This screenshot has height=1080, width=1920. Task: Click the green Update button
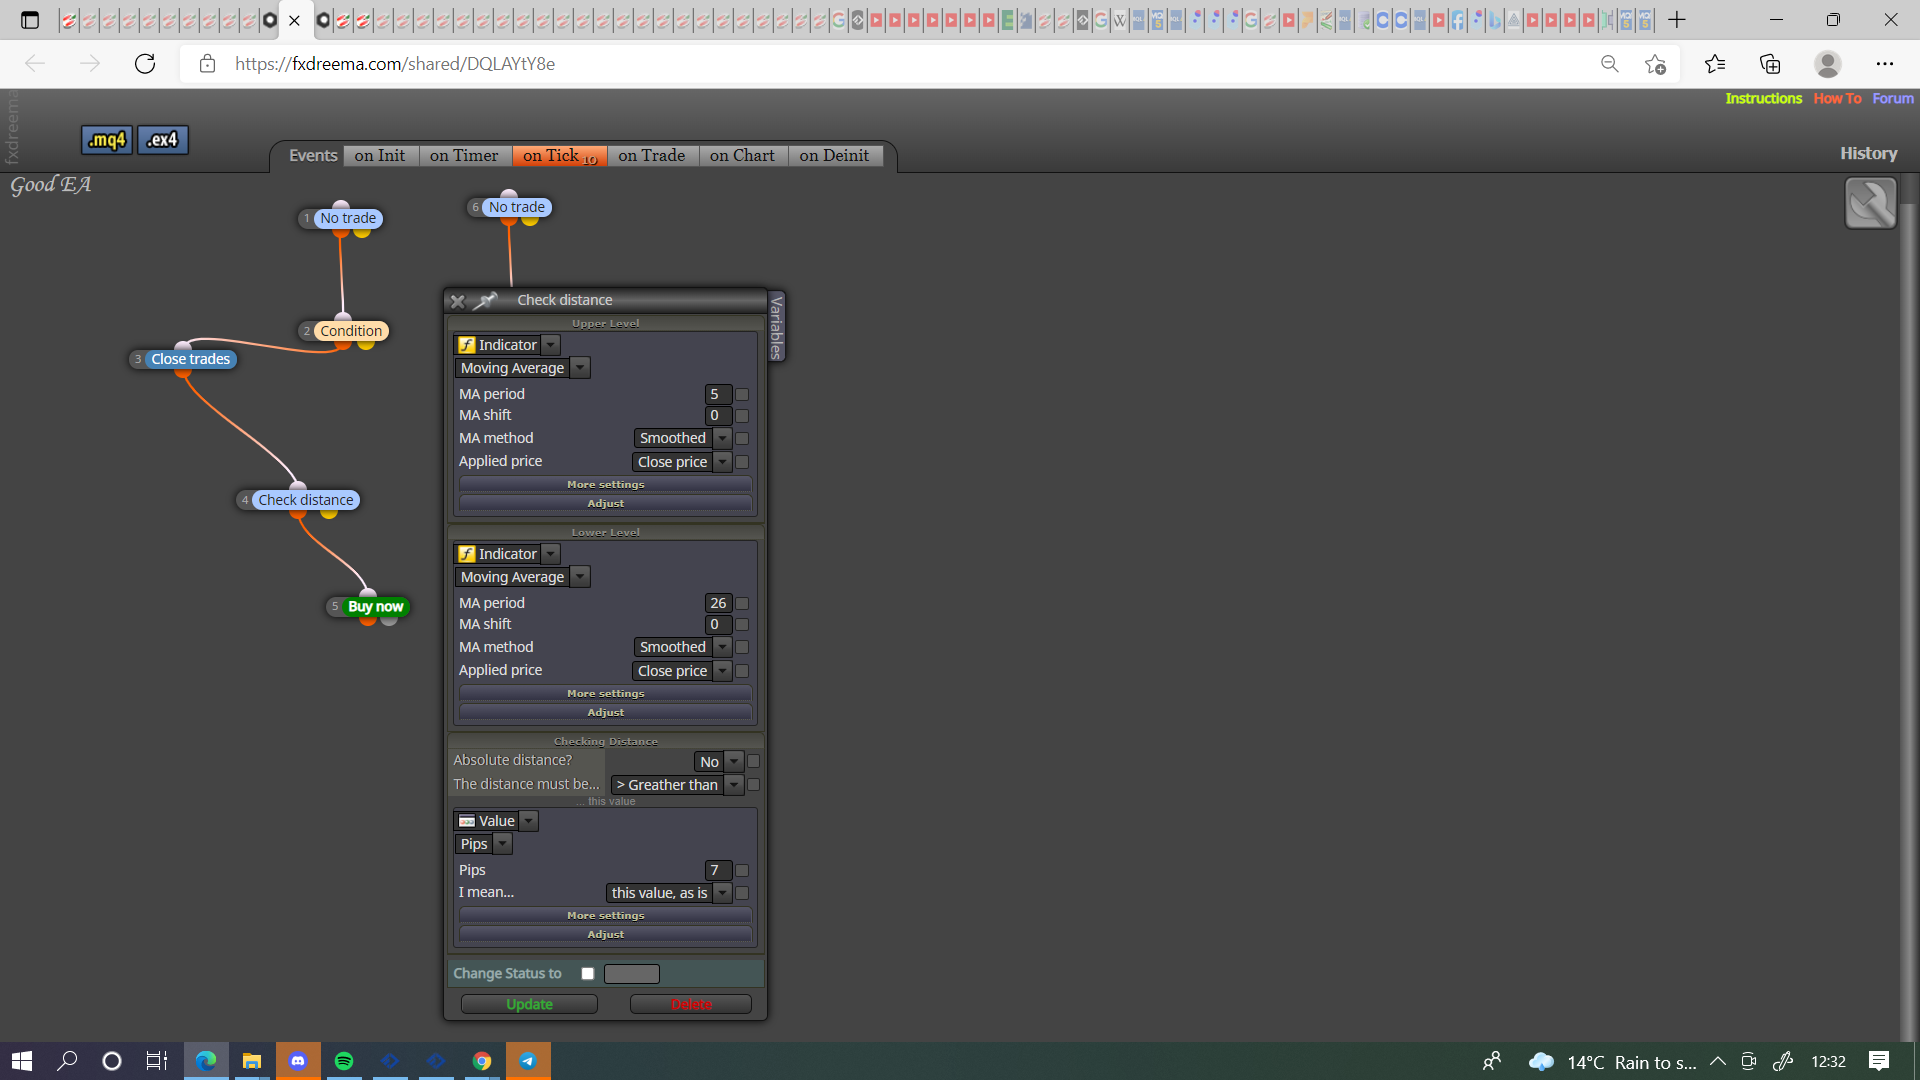coord(529,1005)
